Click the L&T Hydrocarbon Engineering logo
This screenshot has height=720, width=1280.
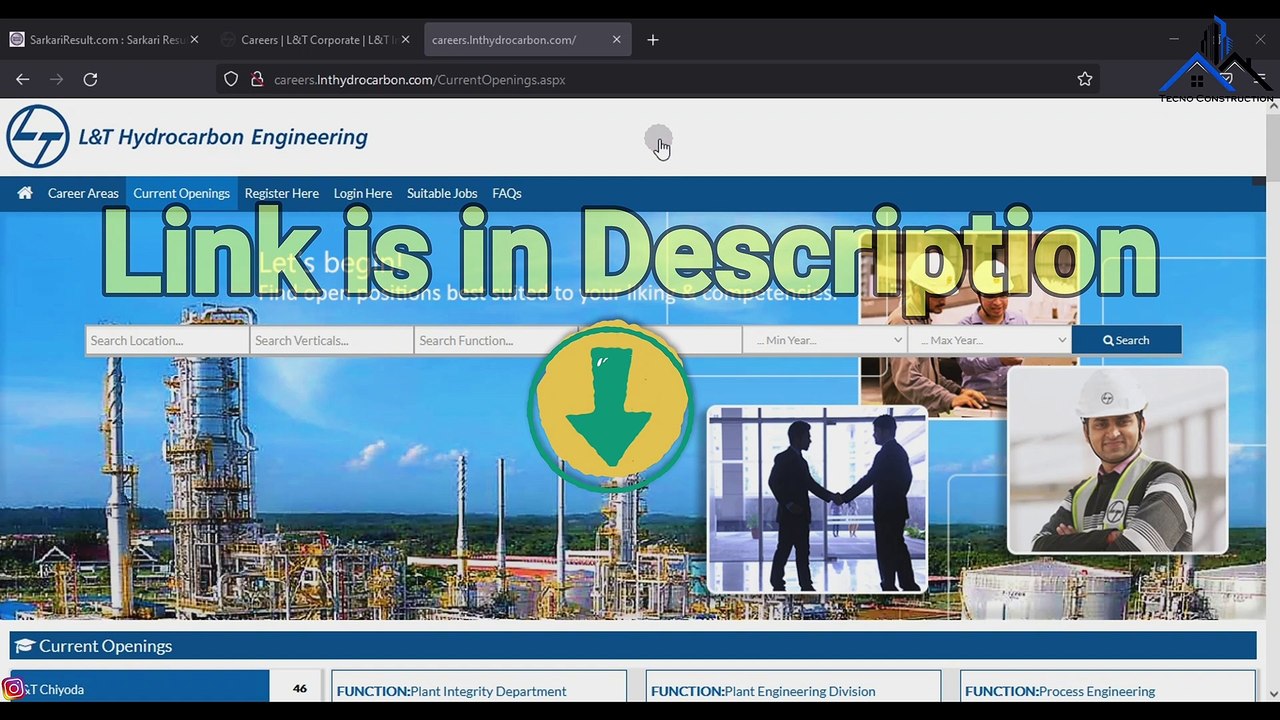pyautogui.click(x=187, y=137)
